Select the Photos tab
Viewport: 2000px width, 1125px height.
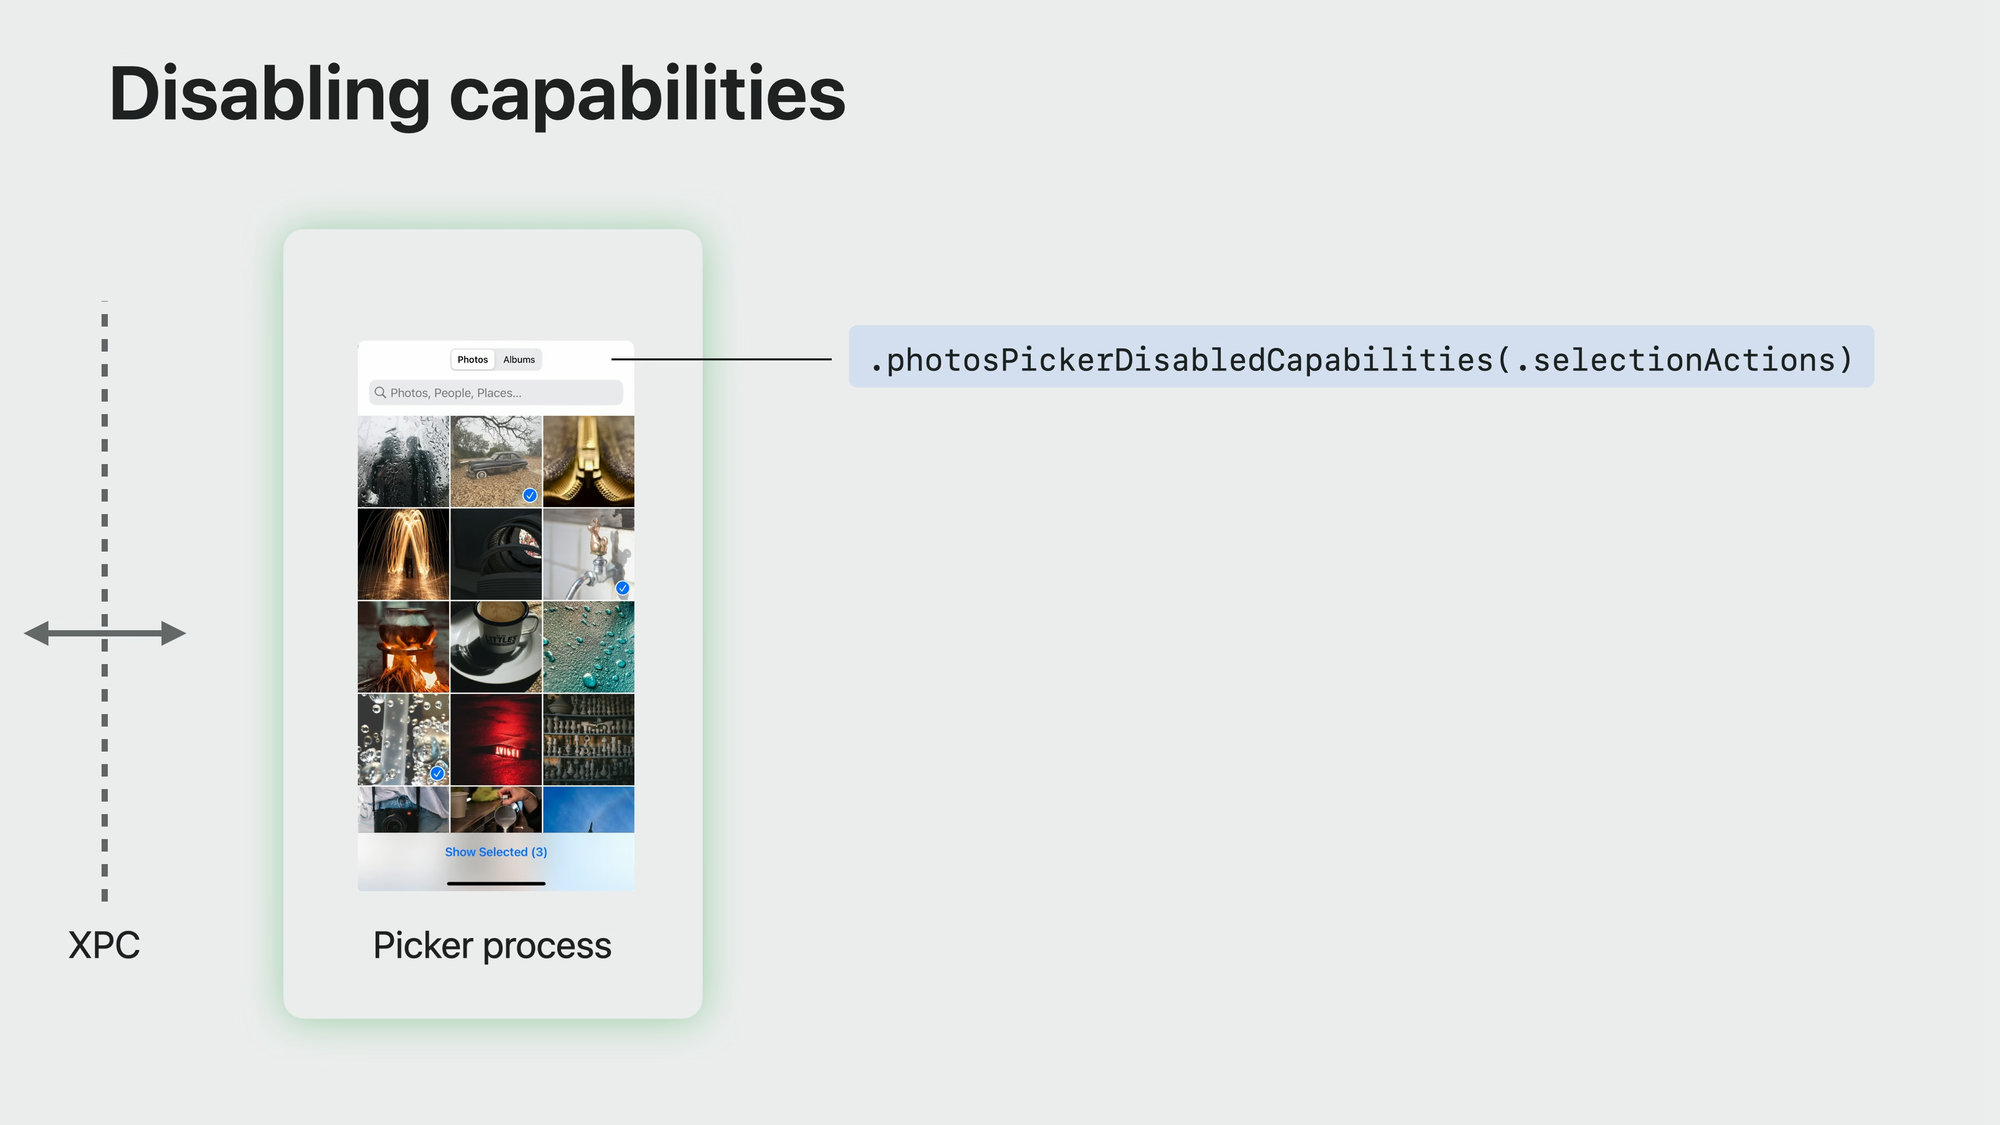tap(473, 360)
